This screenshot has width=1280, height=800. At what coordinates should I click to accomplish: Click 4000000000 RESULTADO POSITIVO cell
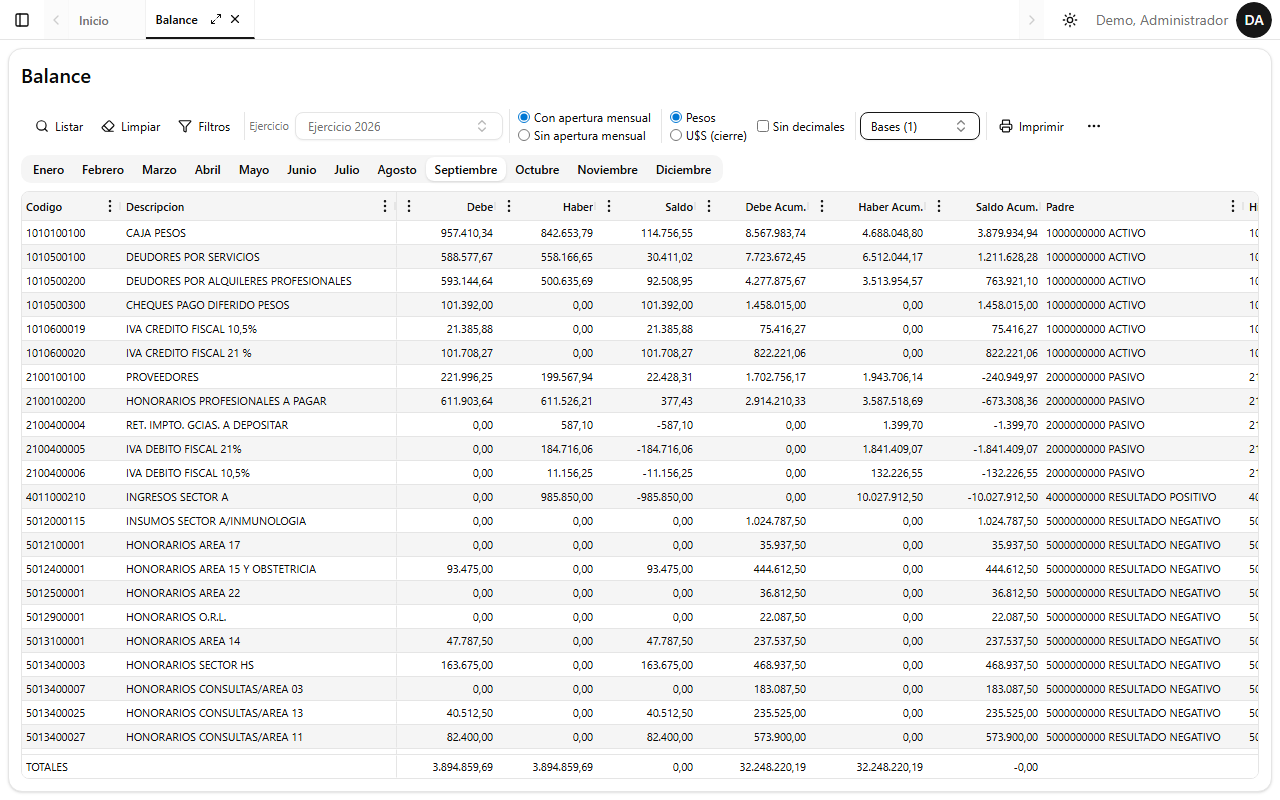coord(1131,497)
